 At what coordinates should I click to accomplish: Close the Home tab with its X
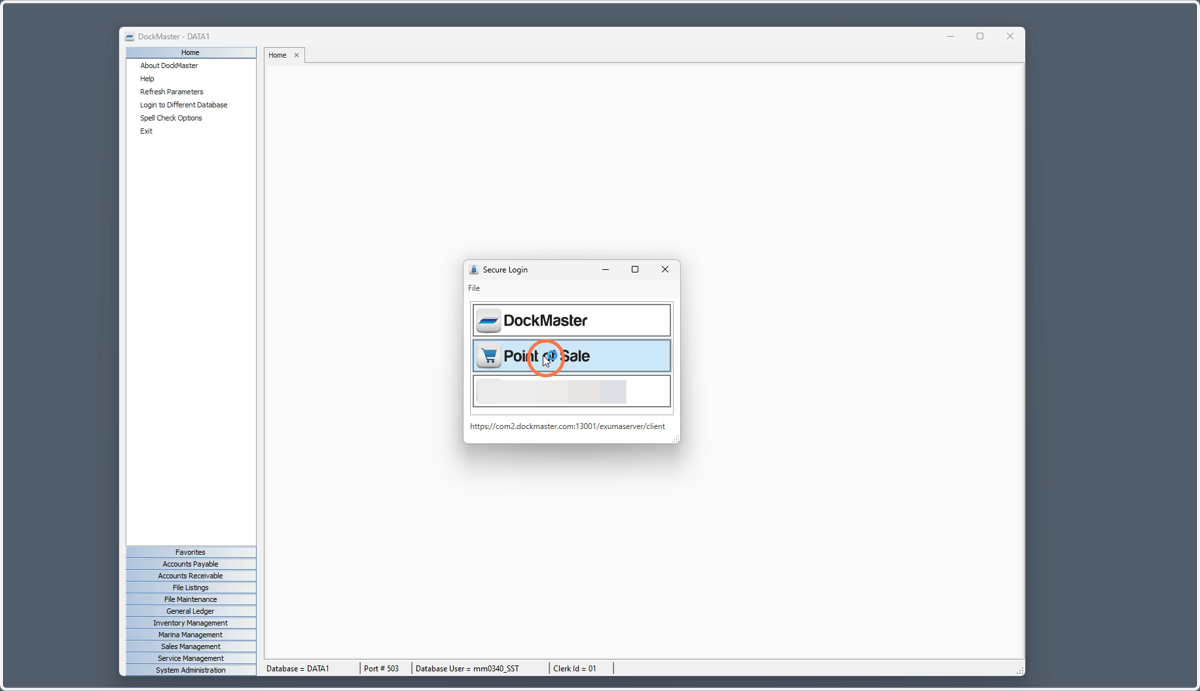(296, 56)
